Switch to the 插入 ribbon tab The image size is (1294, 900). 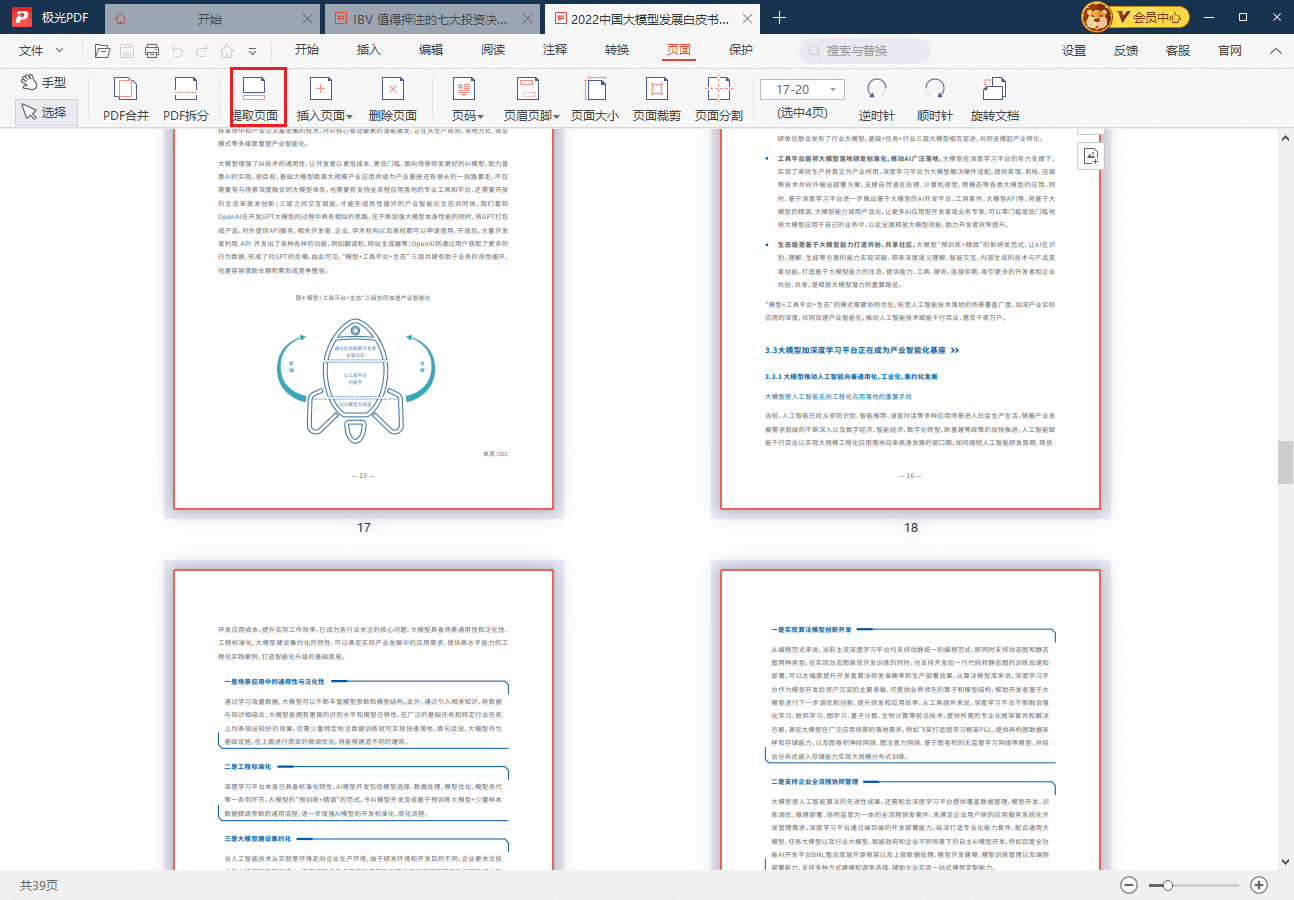[x=369, y=50]
